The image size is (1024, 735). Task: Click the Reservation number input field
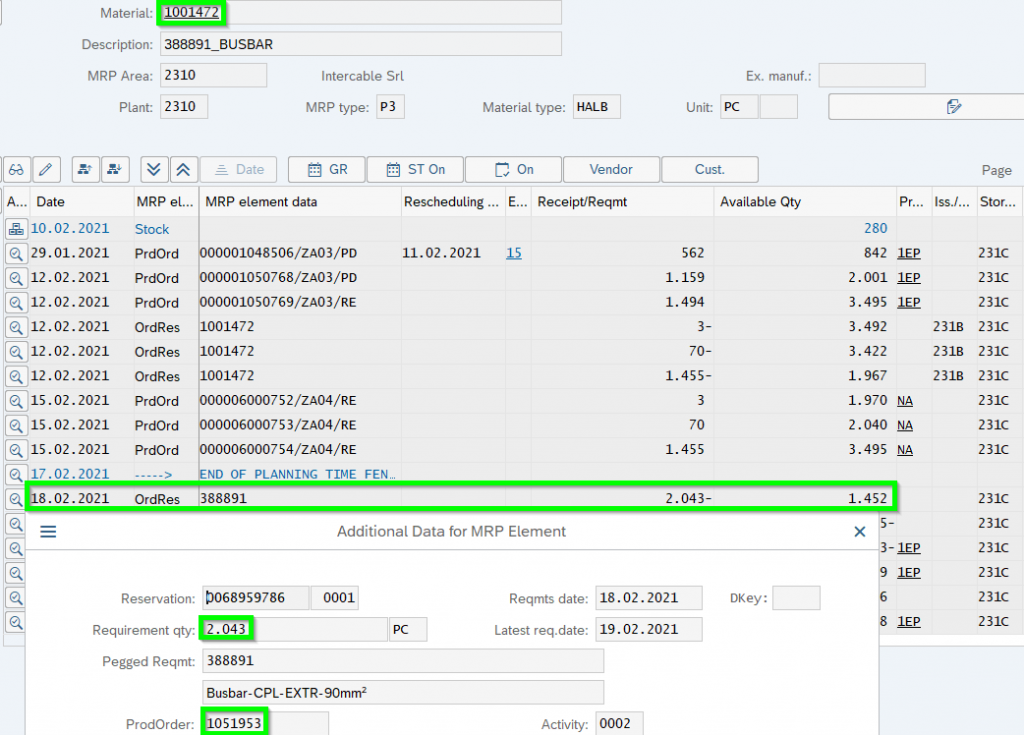point(255,599)
